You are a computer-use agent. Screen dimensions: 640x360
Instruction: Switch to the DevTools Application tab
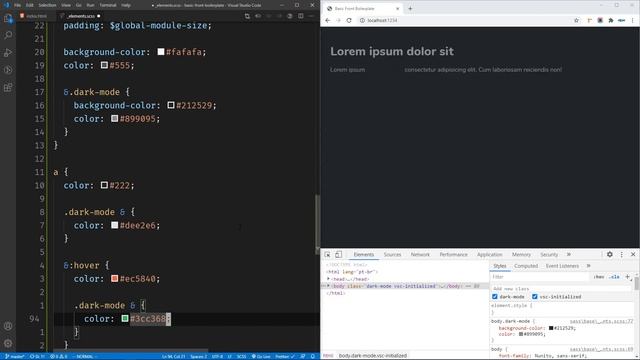489,254
